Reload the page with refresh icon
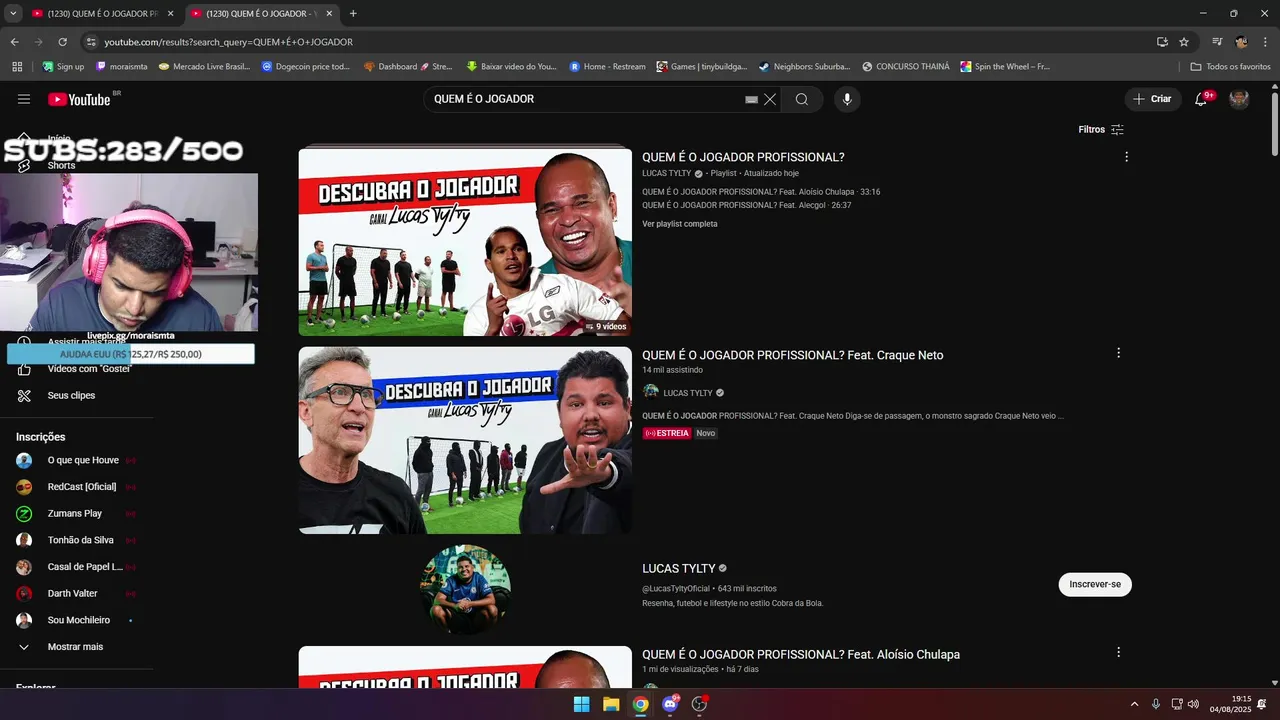This screenshot has width=1280, height=720. point(62,42)
